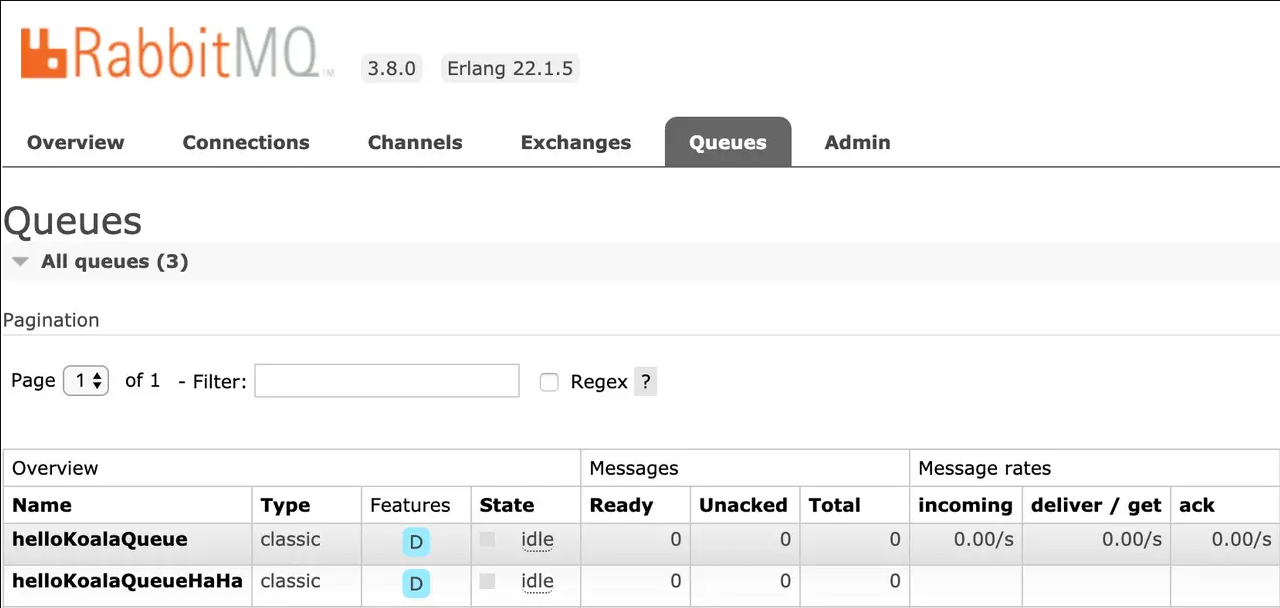Click the D badge for helloKoalaQueue

[x=416, y=542]
